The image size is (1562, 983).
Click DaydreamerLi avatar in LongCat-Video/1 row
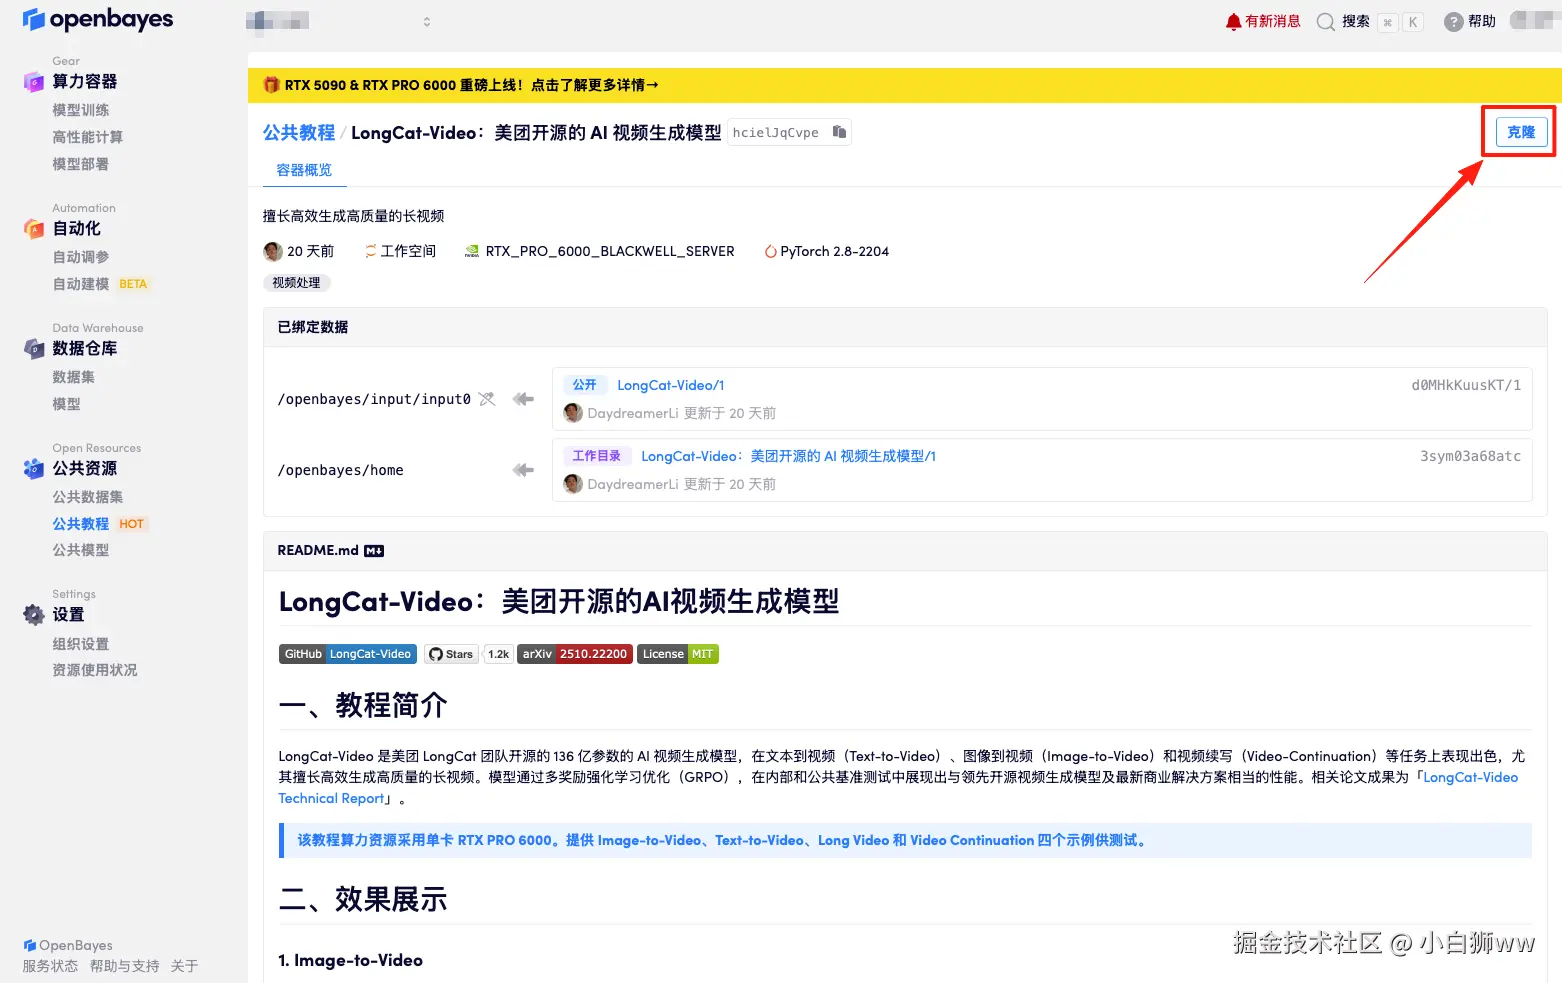coord(573,413)
